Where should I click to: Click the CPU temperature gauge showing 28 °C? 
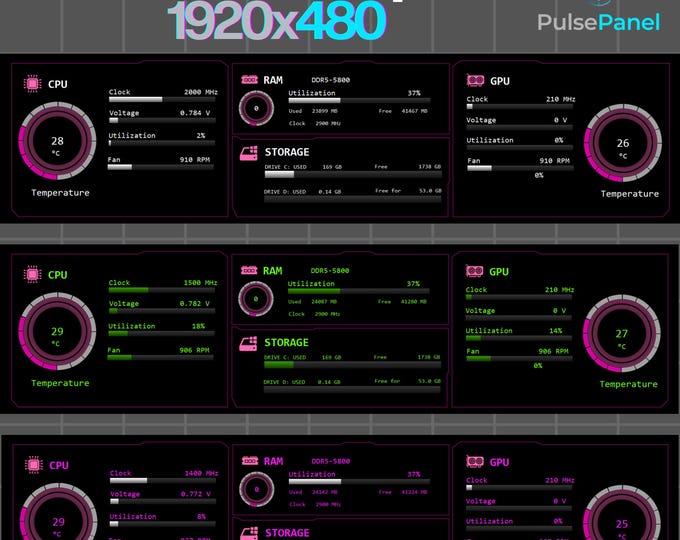point(57,141)
